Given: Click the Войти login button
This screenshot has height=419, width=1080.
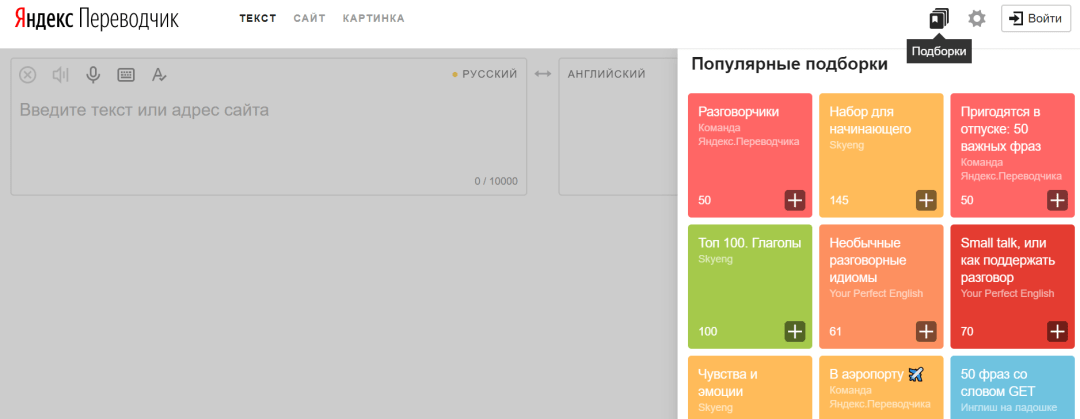Looking at the screenshot, I should coord(1036,19).
